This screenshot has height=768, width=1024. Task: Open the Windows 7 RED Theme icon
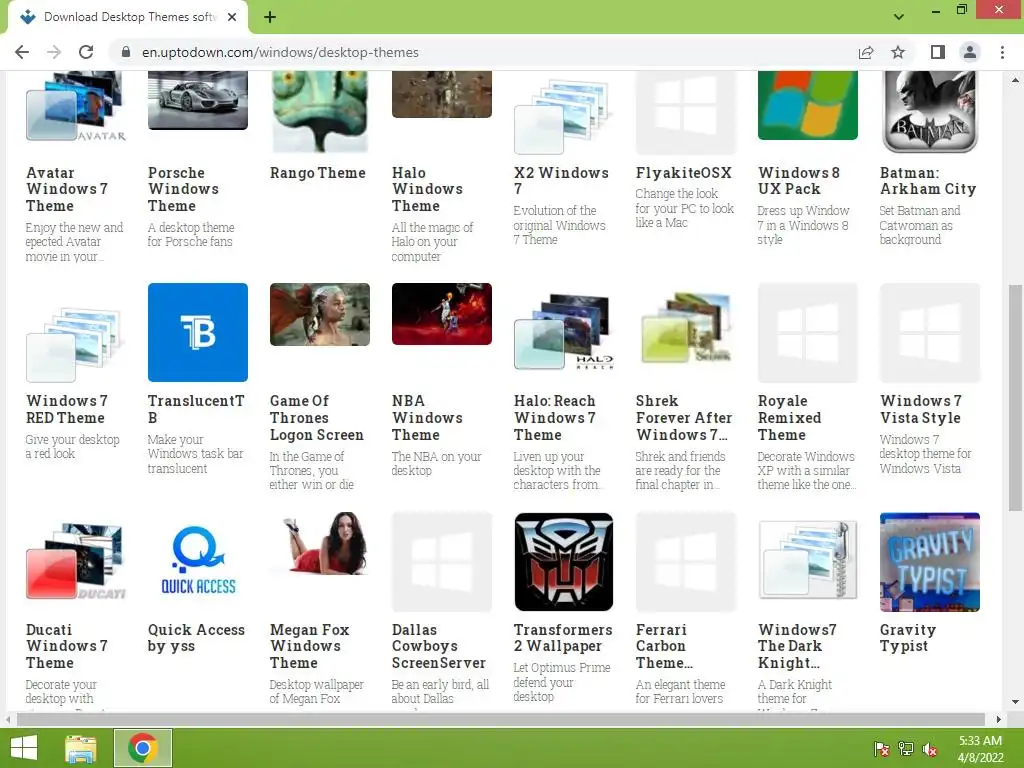click(76, 343)
